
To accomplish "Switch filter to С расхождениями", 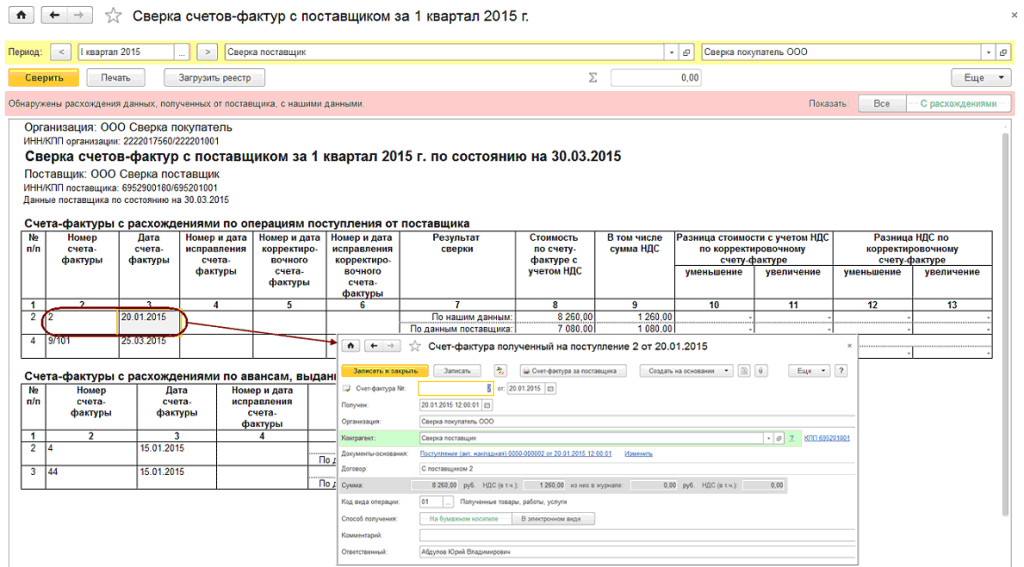I will coord(958,103).
